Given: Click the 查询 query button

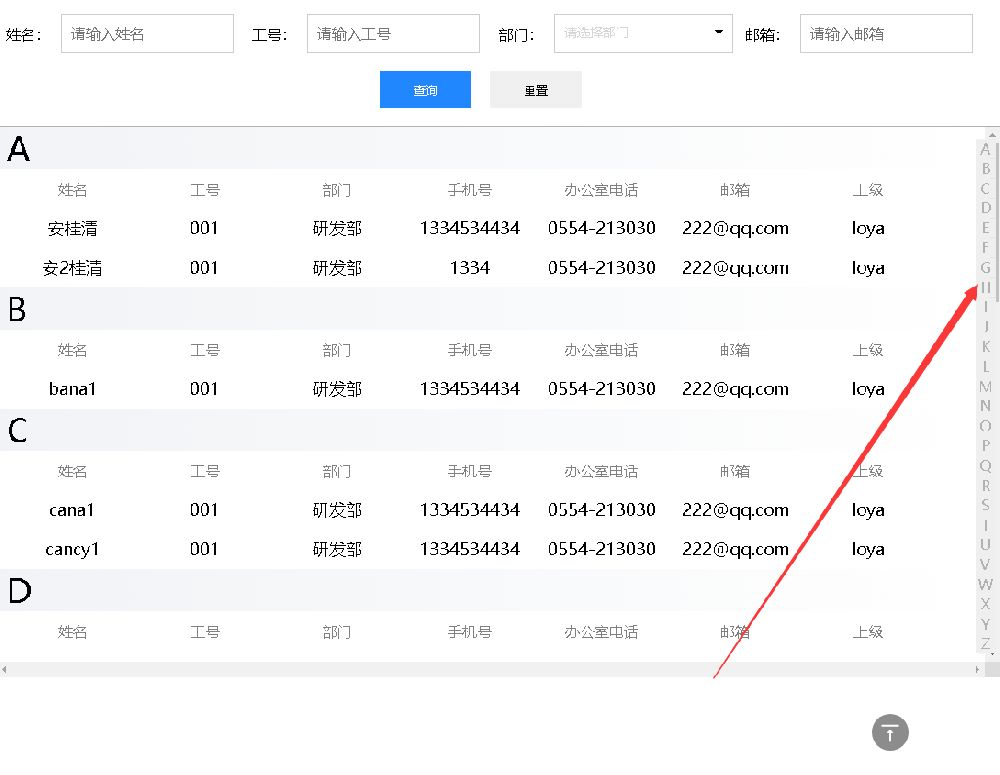Looking at the screenshot, I should [x=425, y=89].
